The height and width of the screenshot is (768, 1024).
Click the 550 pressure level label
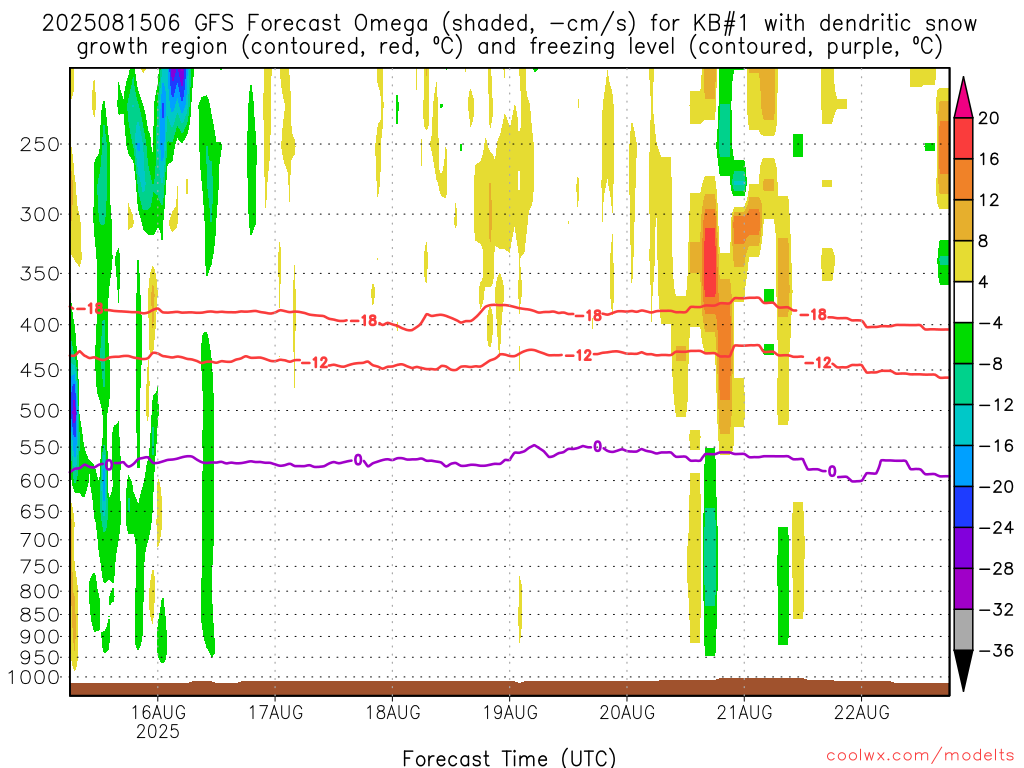[40, 447]
